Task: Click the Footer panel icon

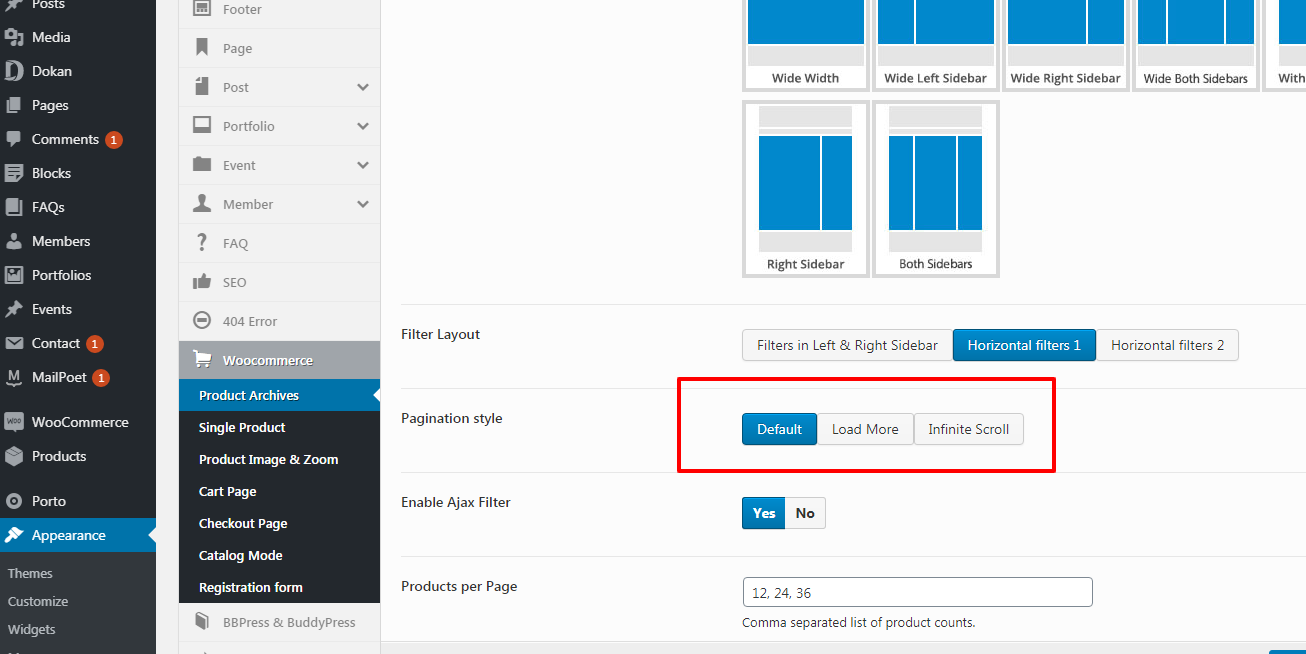Action: [x=202, y=9]
